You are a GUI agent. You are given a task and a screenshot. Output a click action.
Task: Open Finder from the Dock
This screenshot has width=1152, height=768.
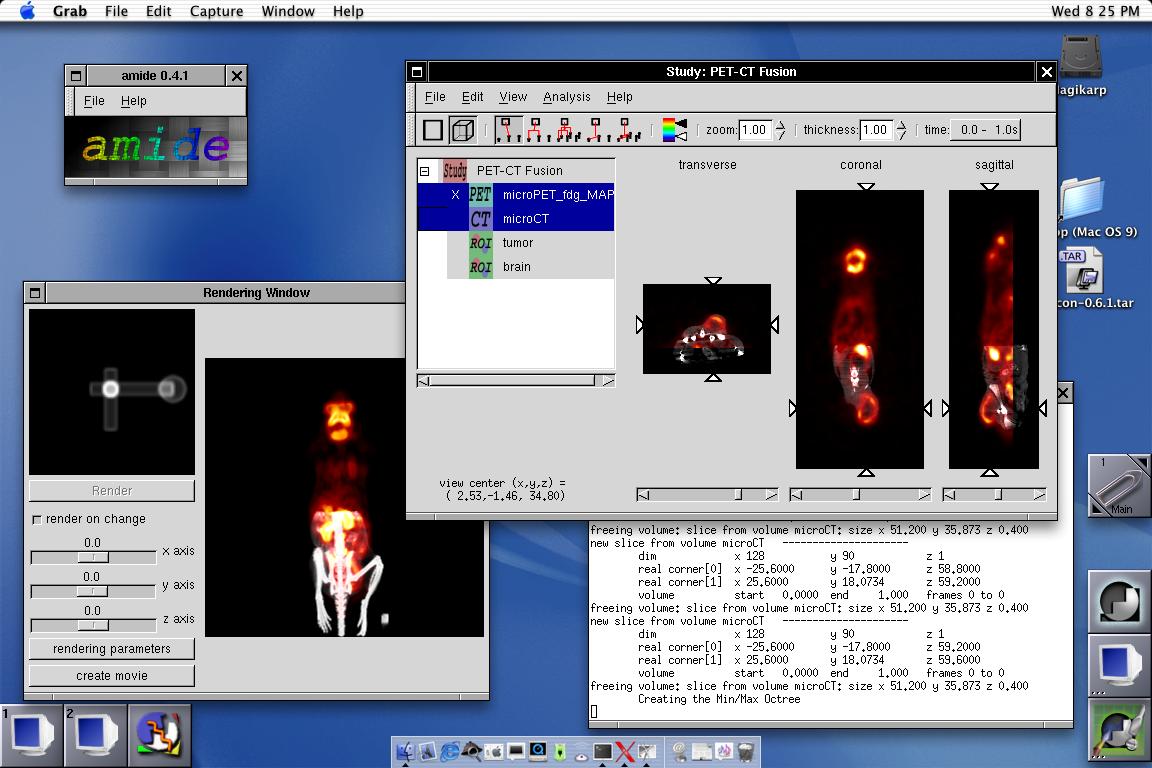coord(406,751)
